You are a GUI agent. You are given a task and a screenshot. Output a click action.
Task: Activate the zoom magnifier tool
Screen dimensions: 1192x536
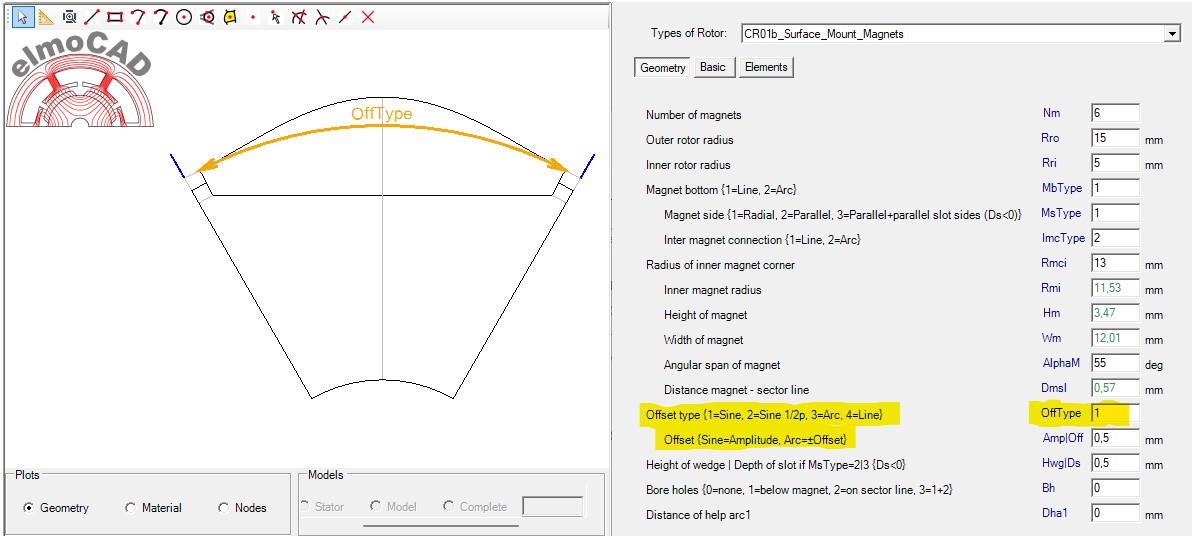[x=69, y=16]
